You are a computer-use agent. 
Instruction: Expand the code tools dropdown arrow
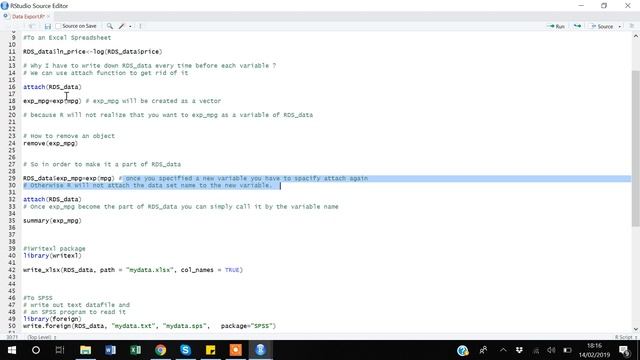(x=130, y=27)
